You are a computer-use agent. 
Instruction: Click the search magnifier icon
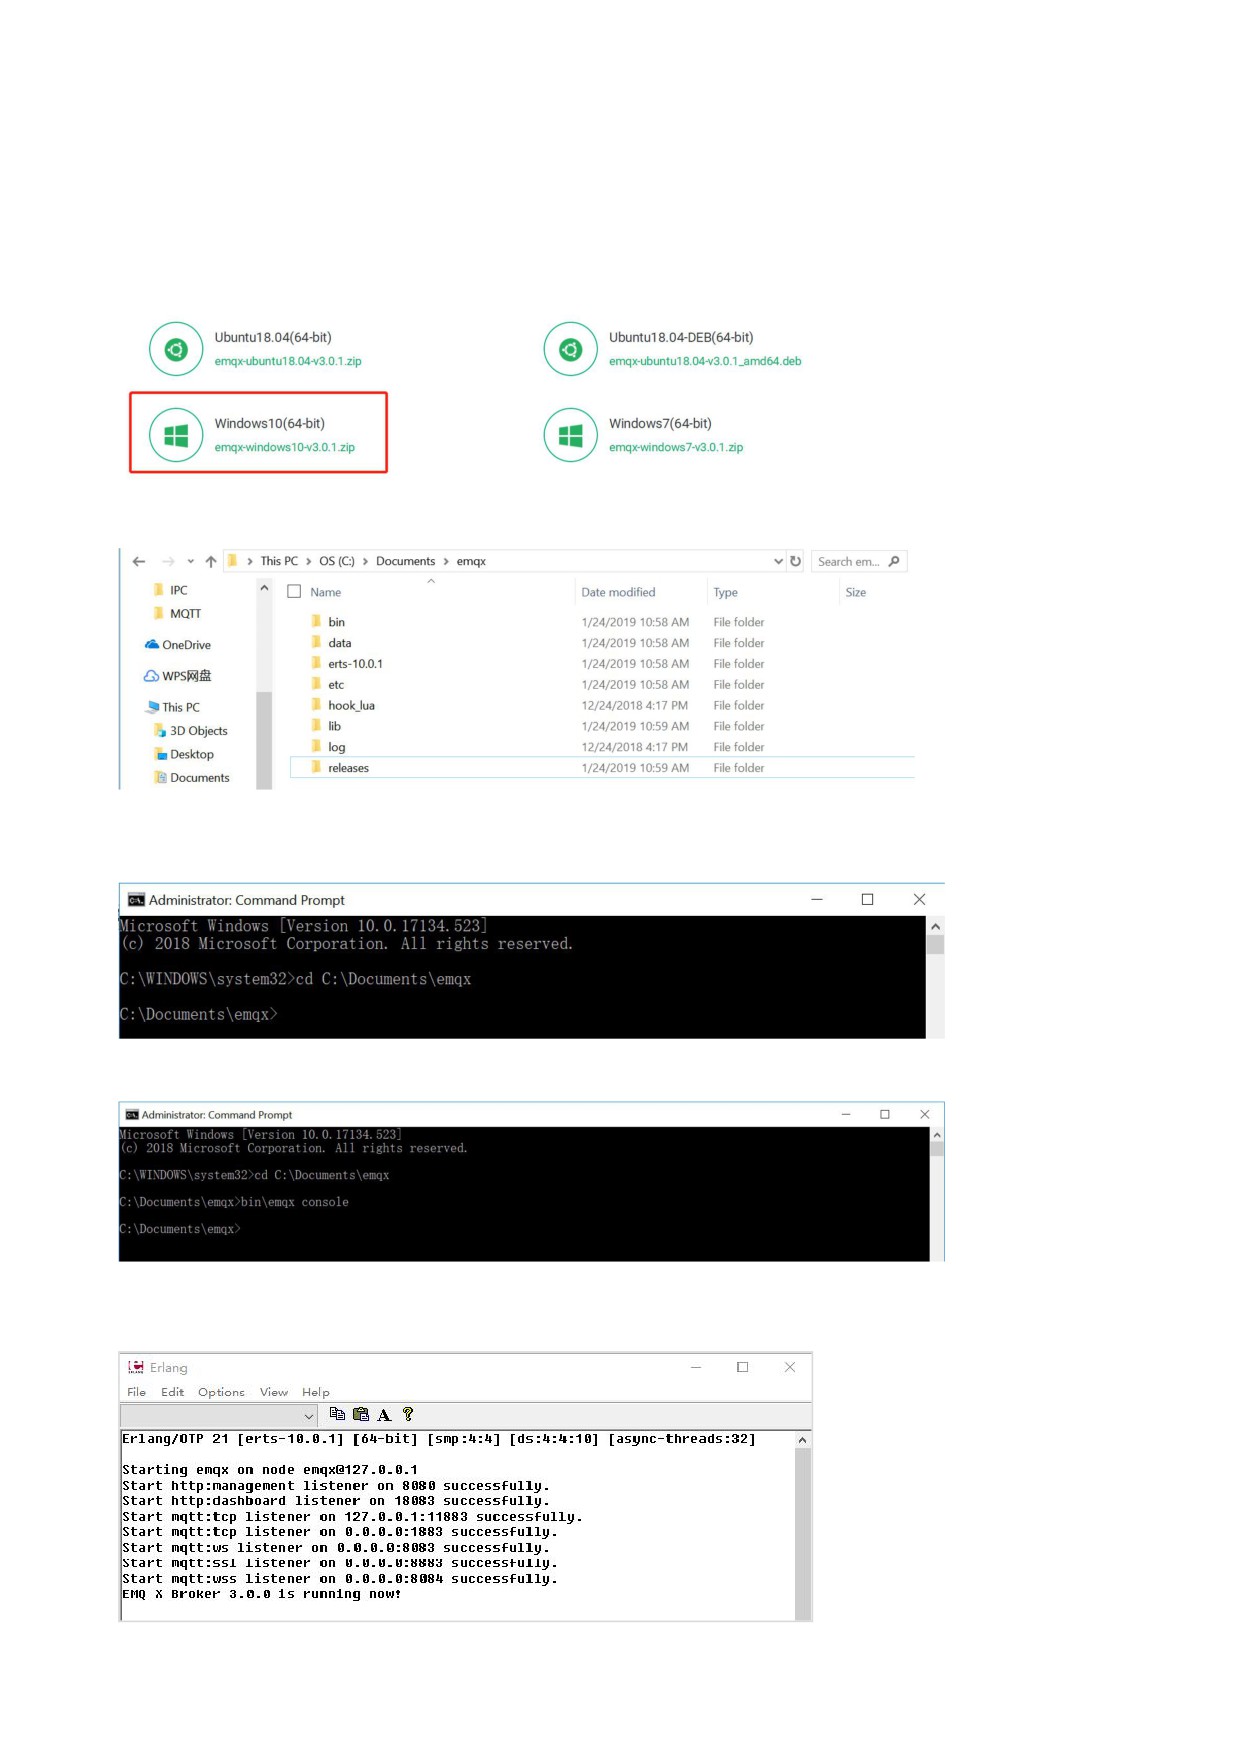click(x=894, y=562)
